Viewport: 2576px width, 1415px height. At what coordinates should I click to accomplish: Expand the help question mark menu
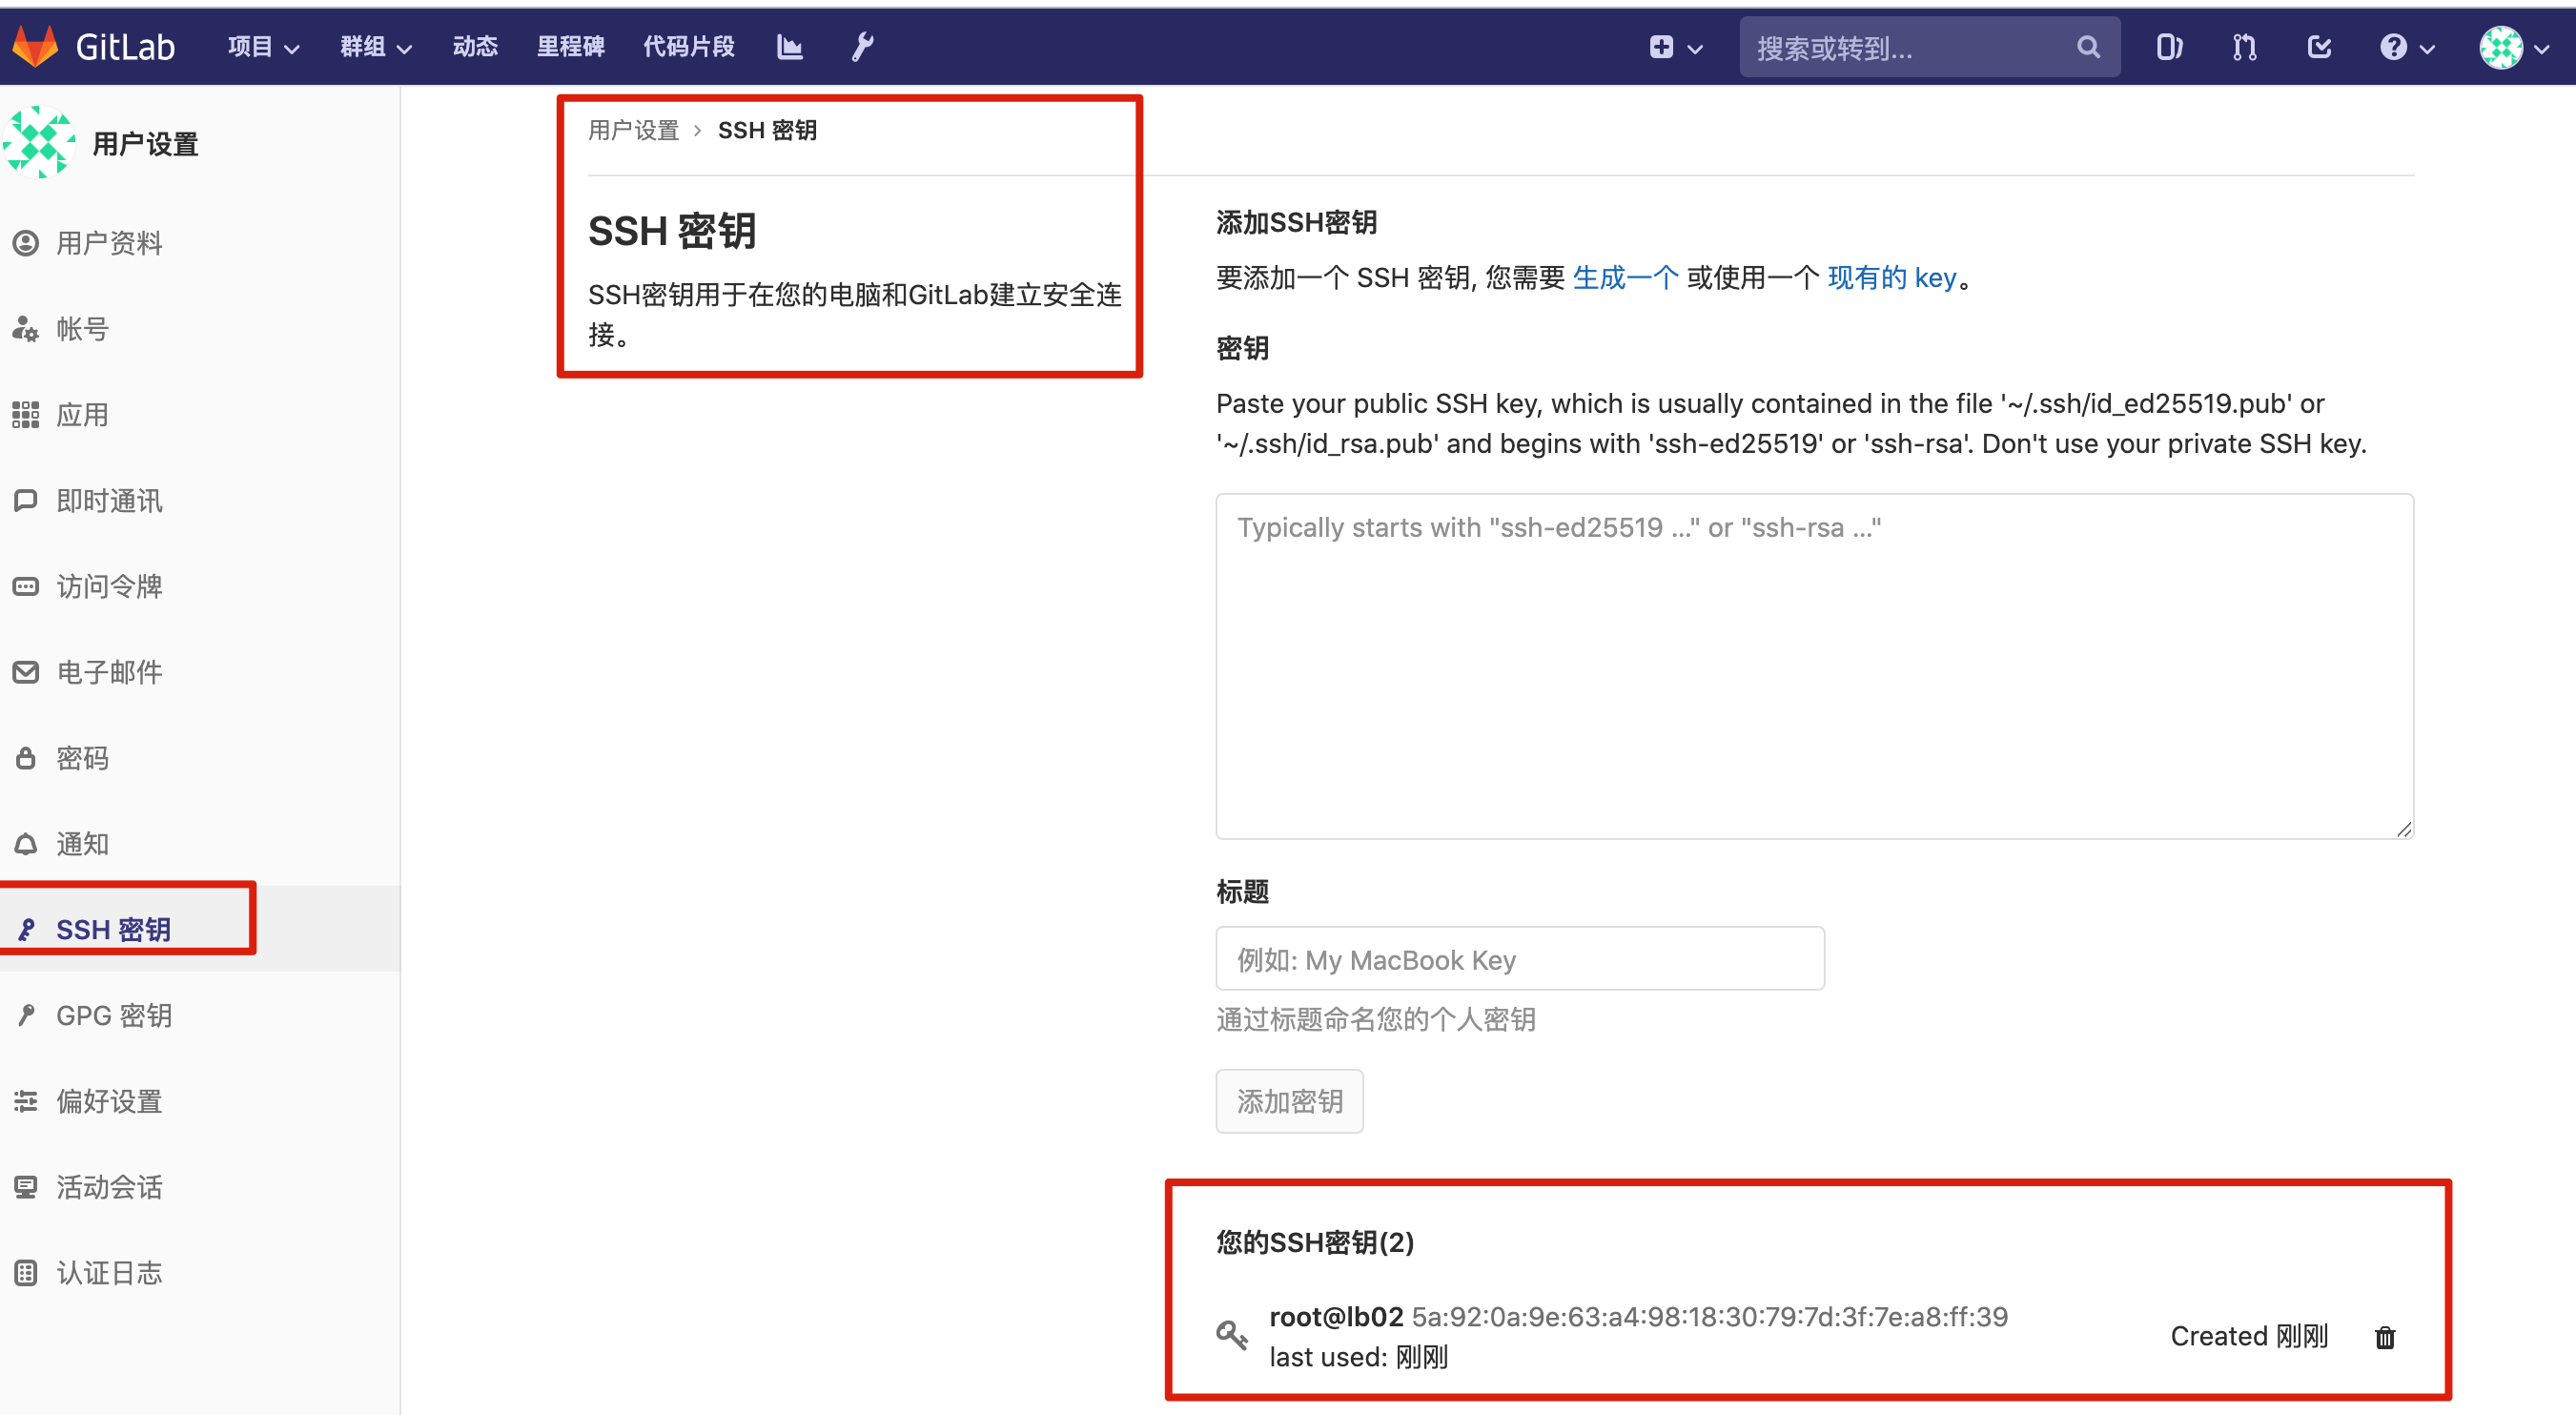coord(2406,47)
